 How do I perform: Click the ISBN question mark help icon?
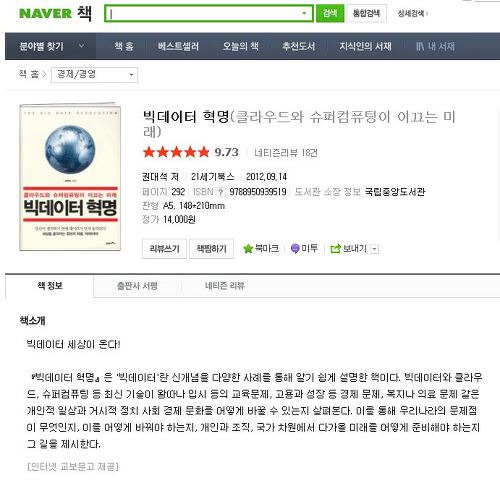pyautogui.click(x=220, y=192)
